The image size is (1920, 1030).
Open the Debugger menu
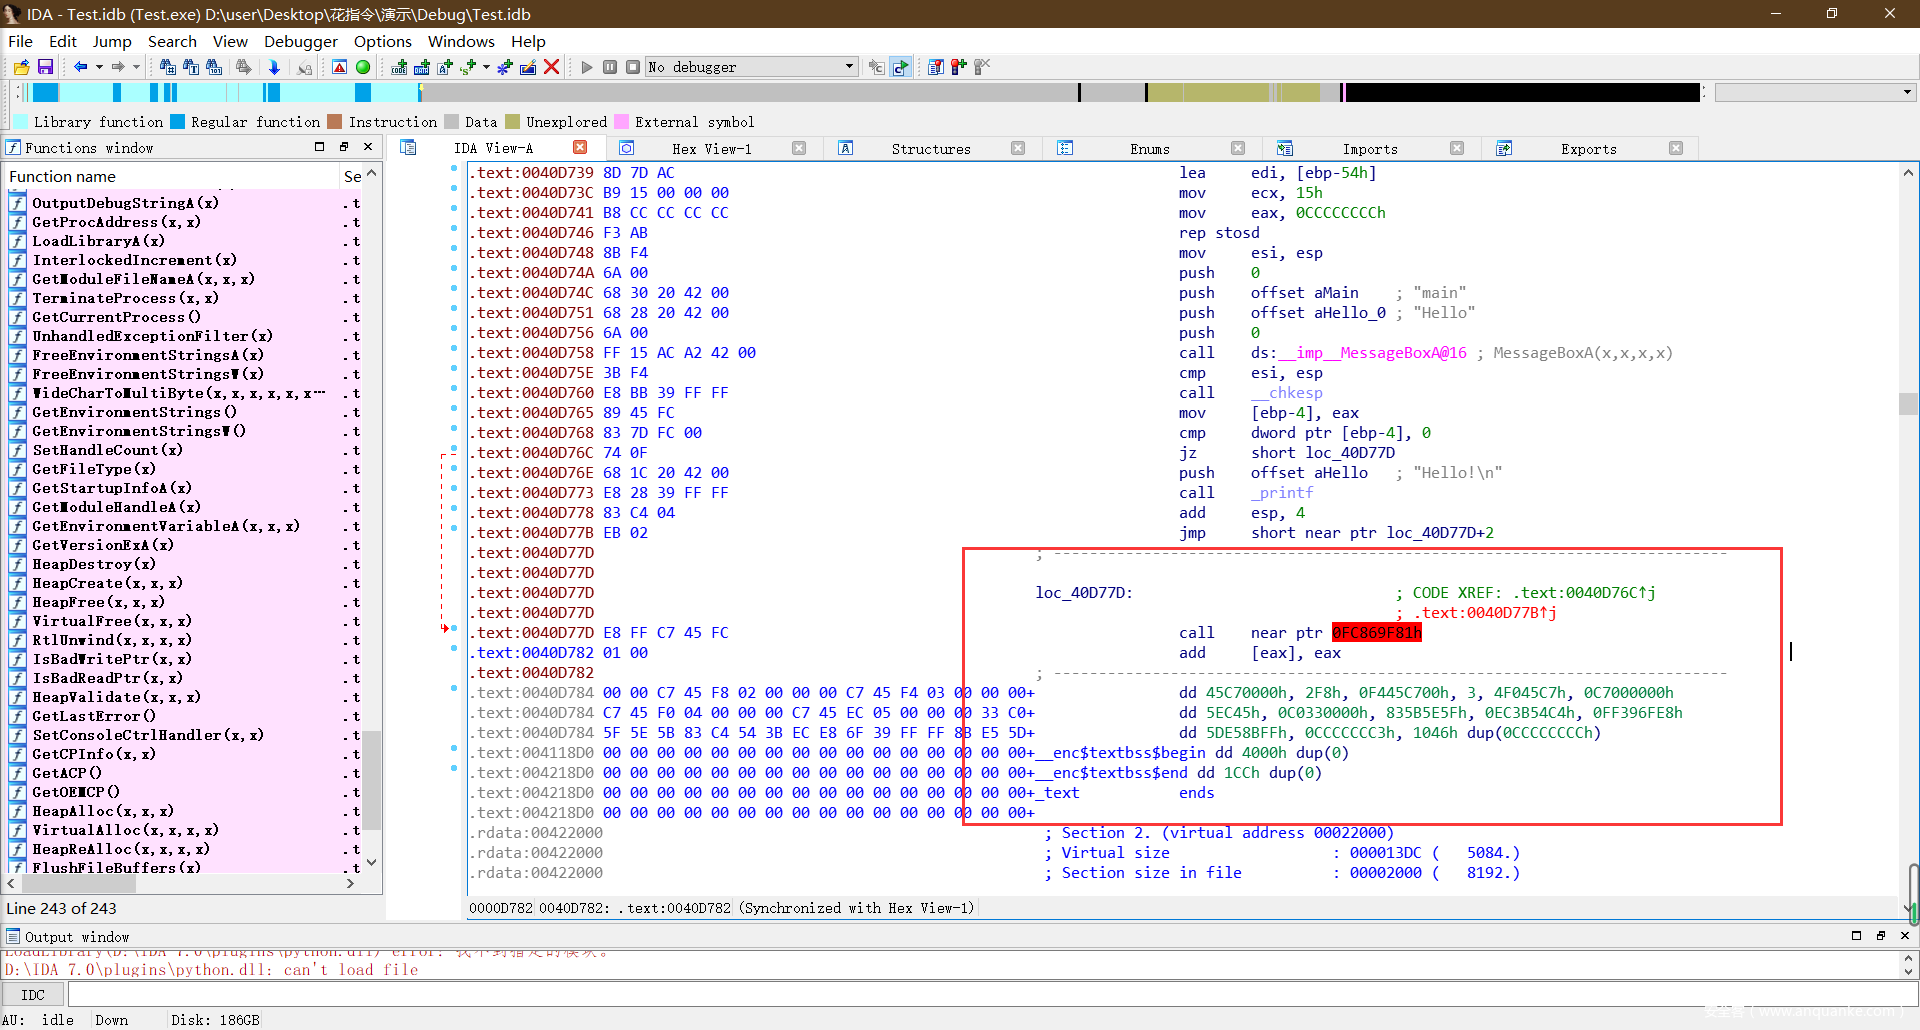301,41
